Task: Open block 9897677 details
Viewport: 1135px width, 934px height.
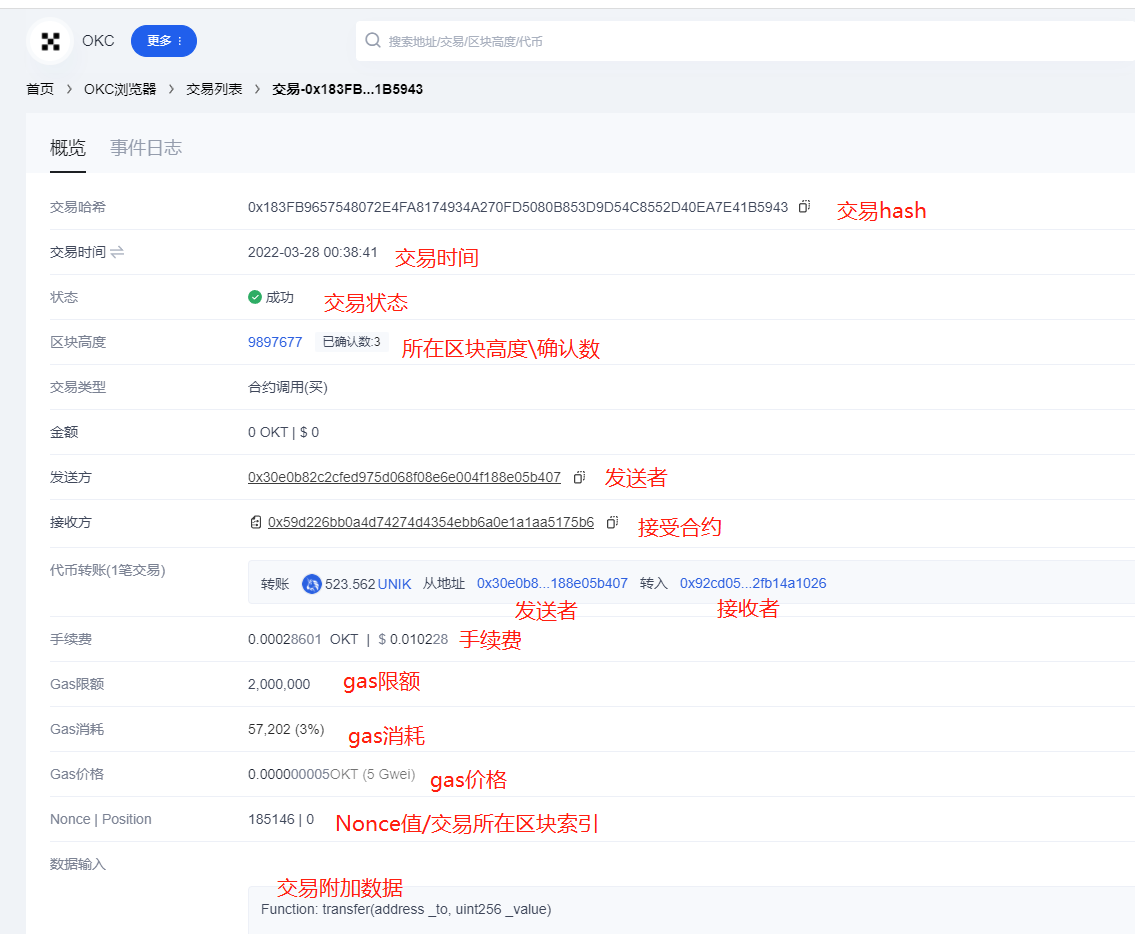Action: 275,341
